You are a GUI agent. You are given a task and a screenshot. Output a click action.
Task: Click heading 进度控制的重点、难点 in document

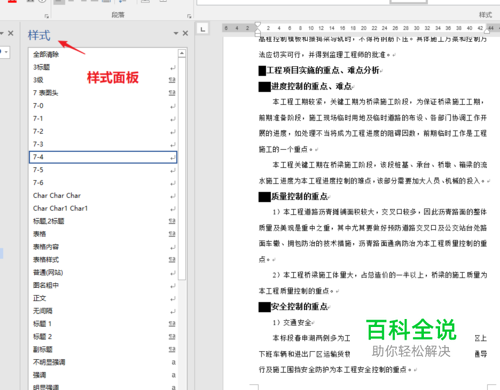311,87
